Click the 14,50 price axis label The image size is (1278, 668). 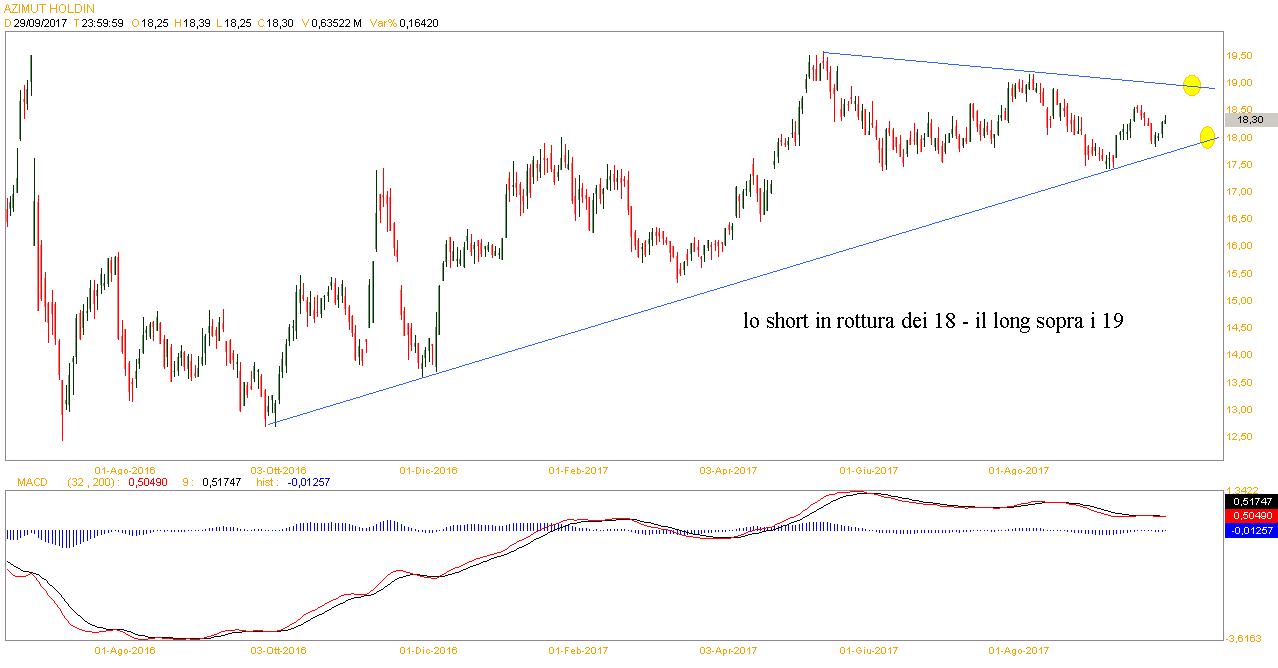pyautogui.click(x=1239, y=327)
